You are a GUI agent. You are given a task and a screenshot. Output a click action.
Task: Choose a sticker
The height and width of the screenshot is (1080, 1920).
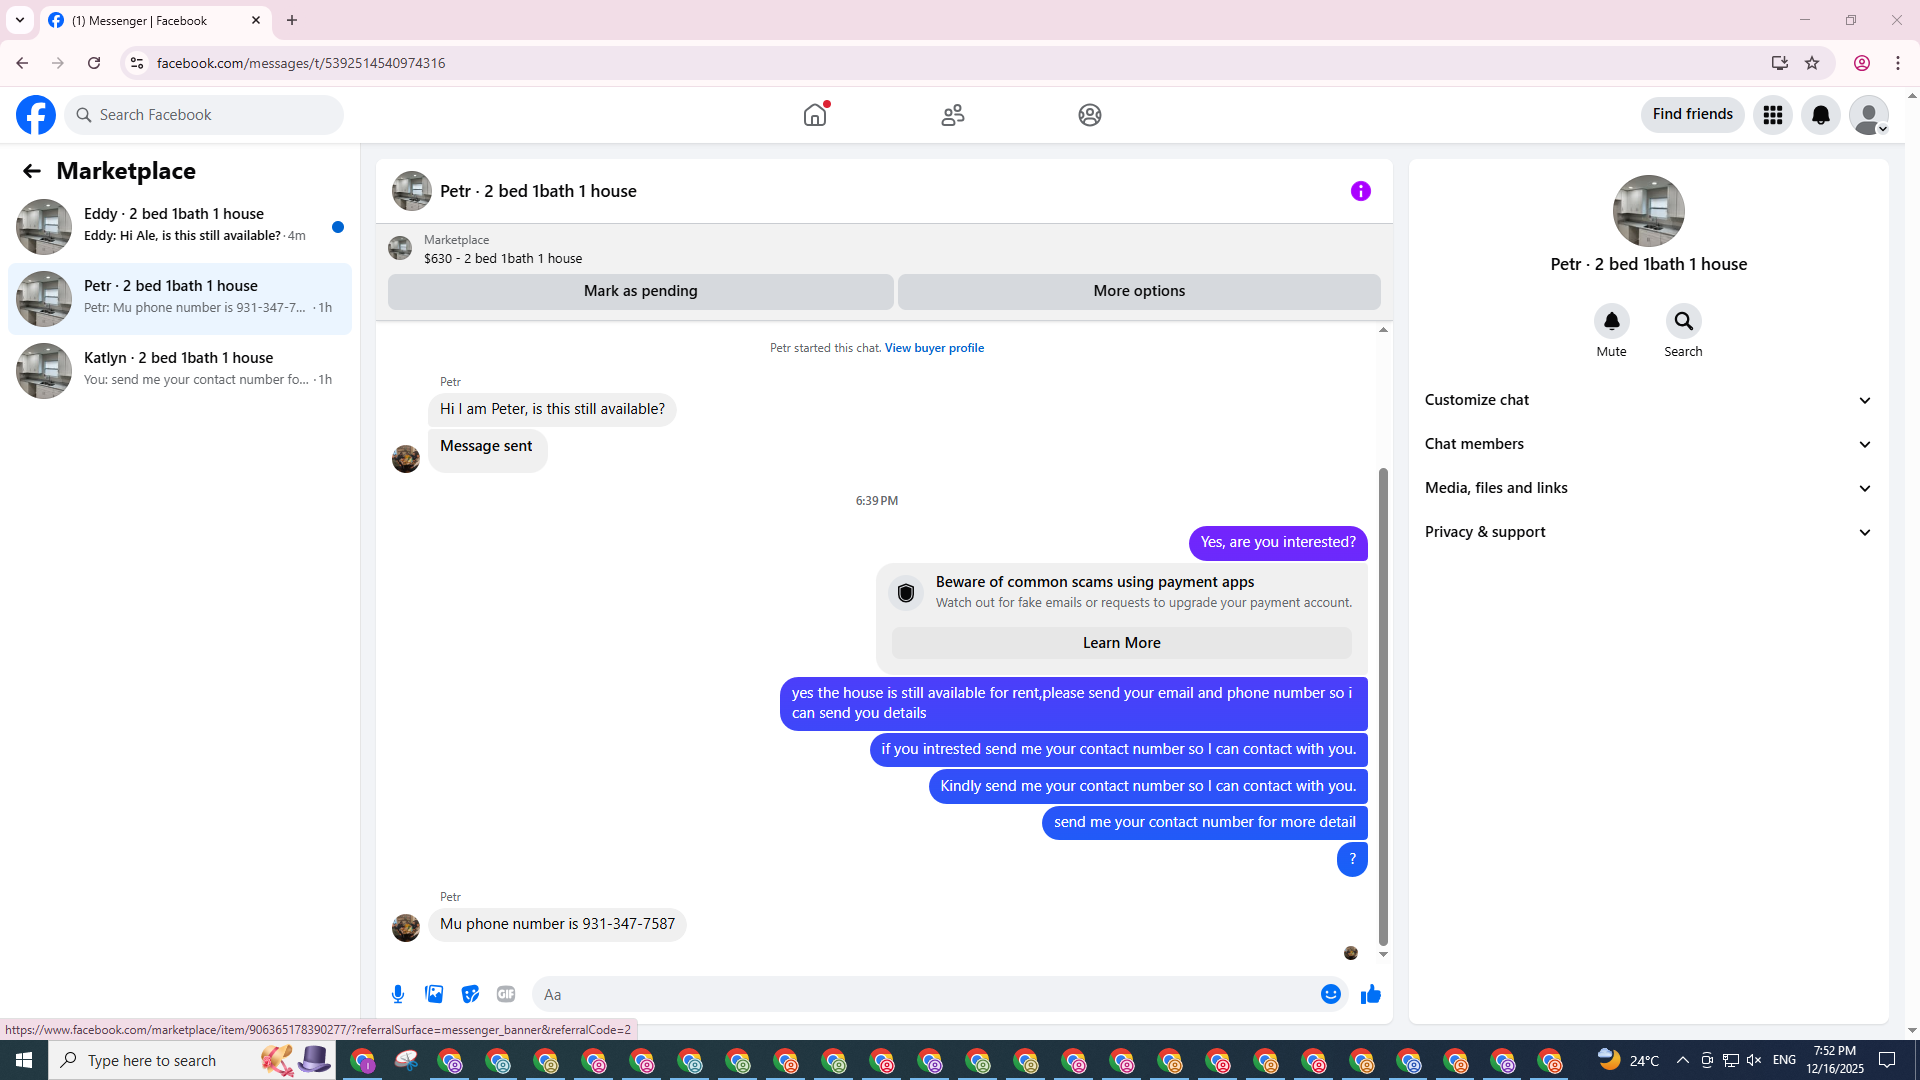pos(470,994)
